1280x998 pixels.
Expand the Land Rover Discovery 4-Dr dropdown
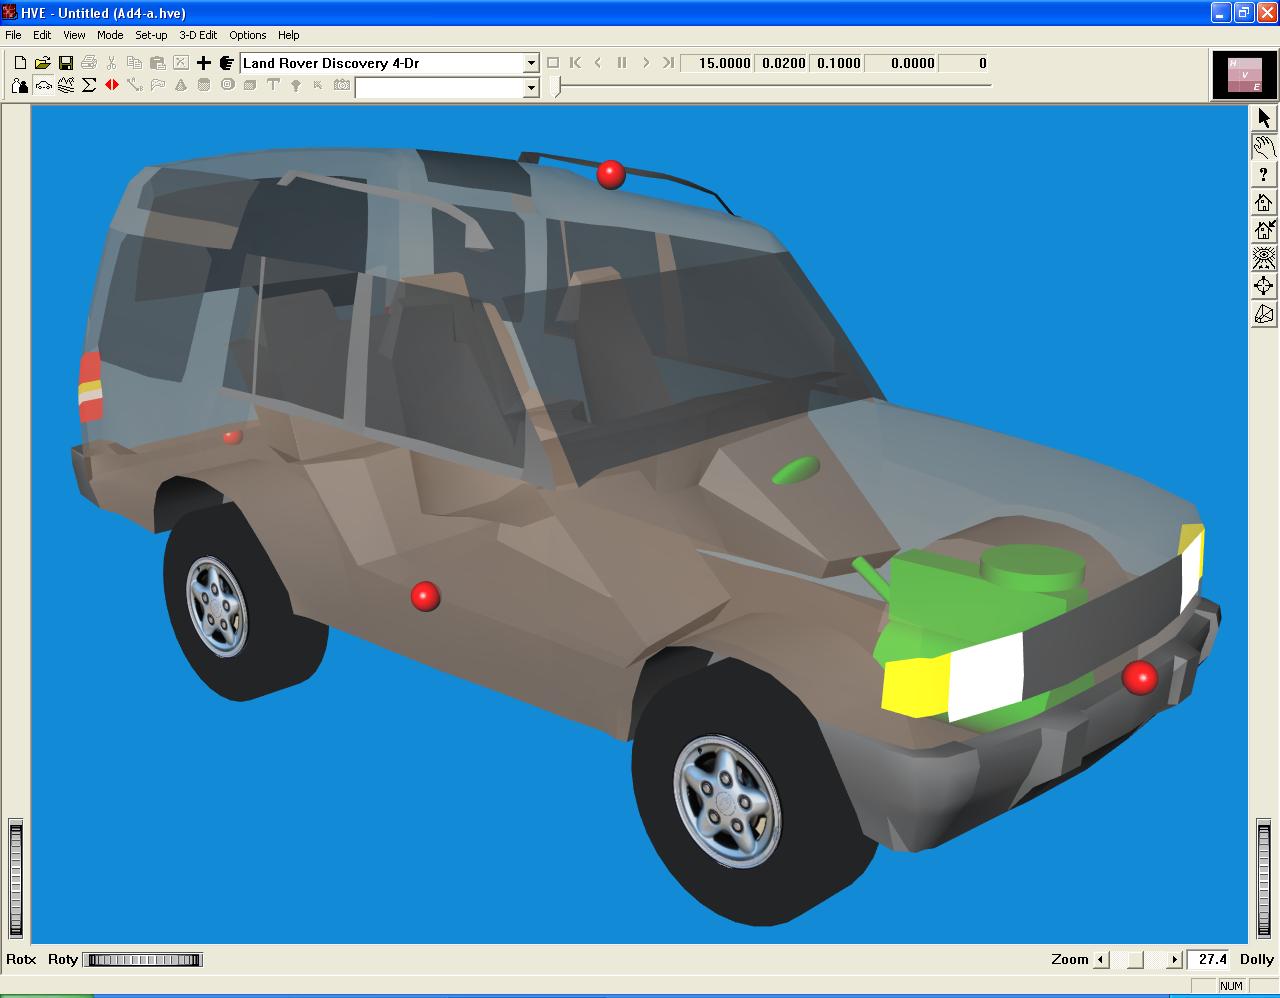pos(531,63)
